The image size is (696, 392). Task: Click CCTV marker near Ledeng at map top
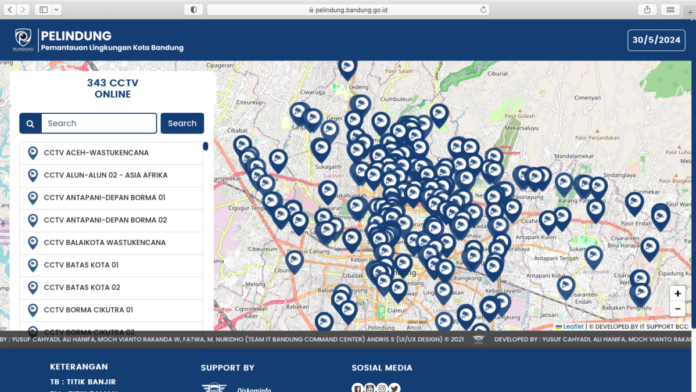click(348, 68)
